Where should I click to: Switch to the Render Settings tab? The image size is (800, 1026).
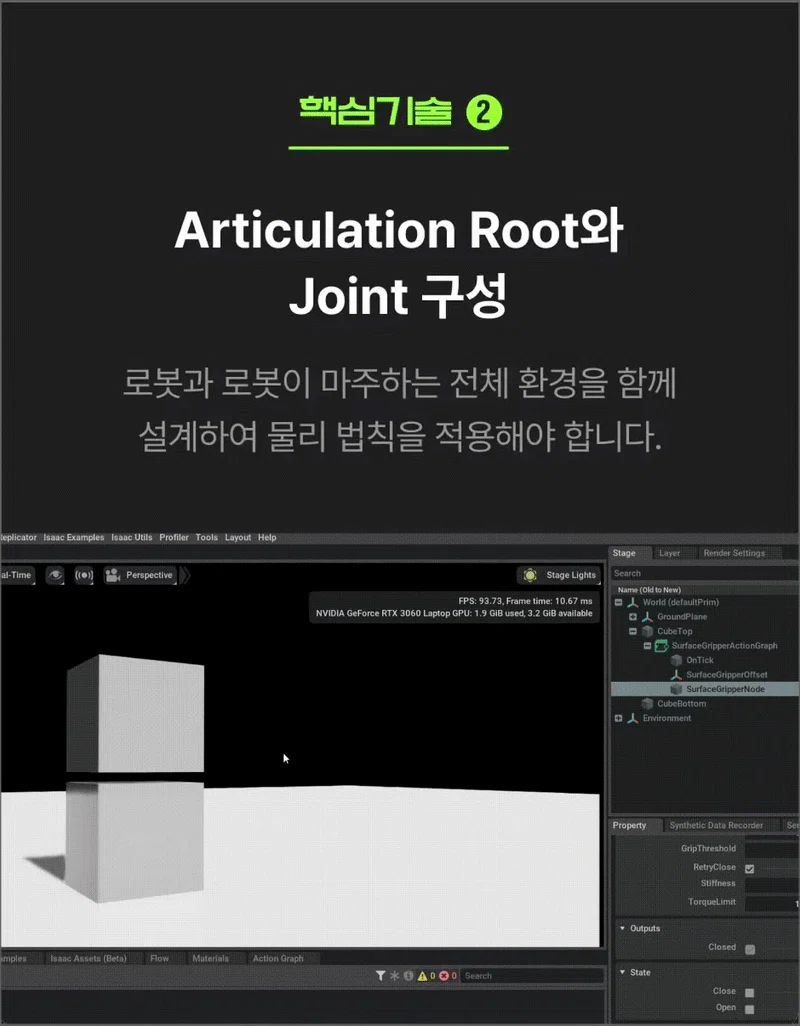point(734,553)
